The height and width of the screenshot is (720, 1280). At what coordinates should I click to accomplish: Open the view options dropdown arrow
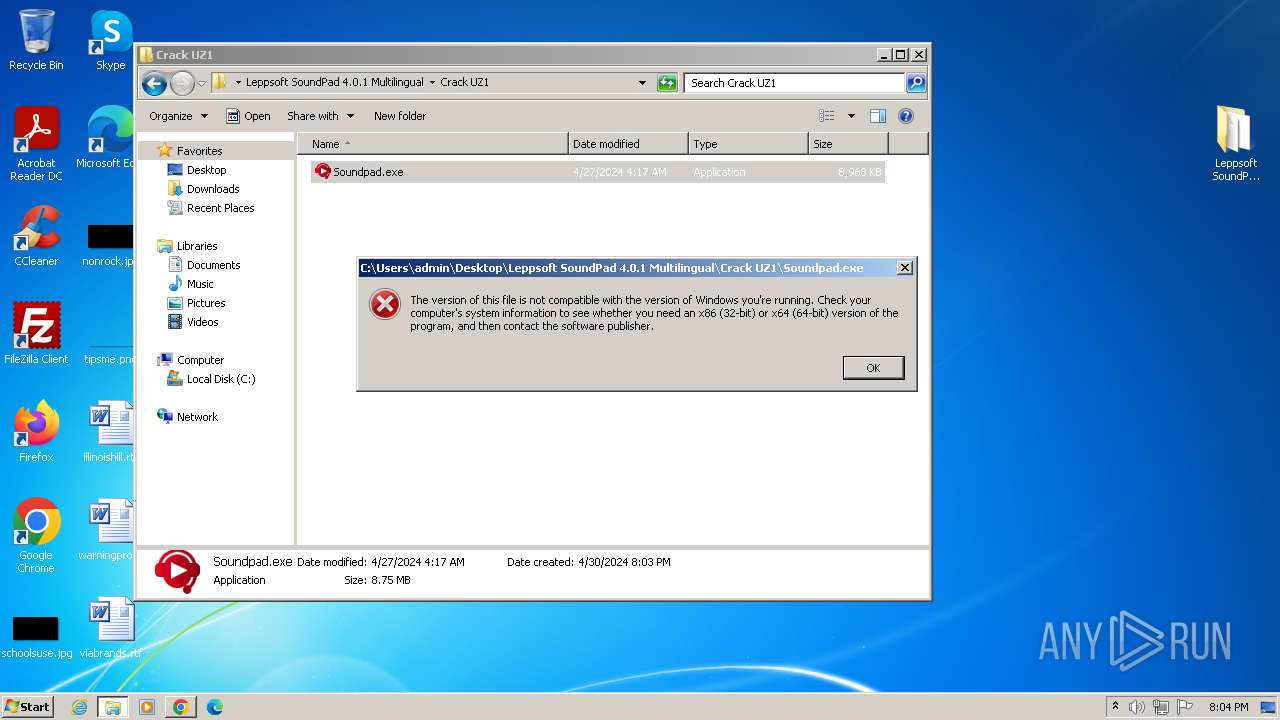point(851,116)
